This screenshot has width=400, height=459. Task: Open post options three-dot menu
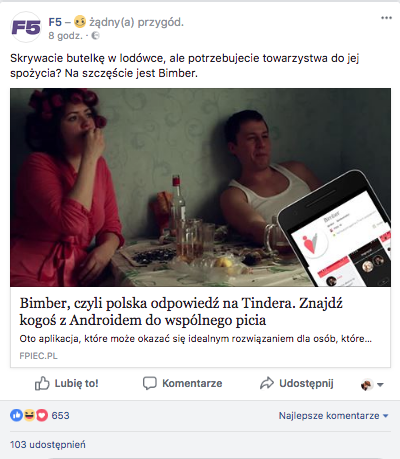tap(386, 18)
